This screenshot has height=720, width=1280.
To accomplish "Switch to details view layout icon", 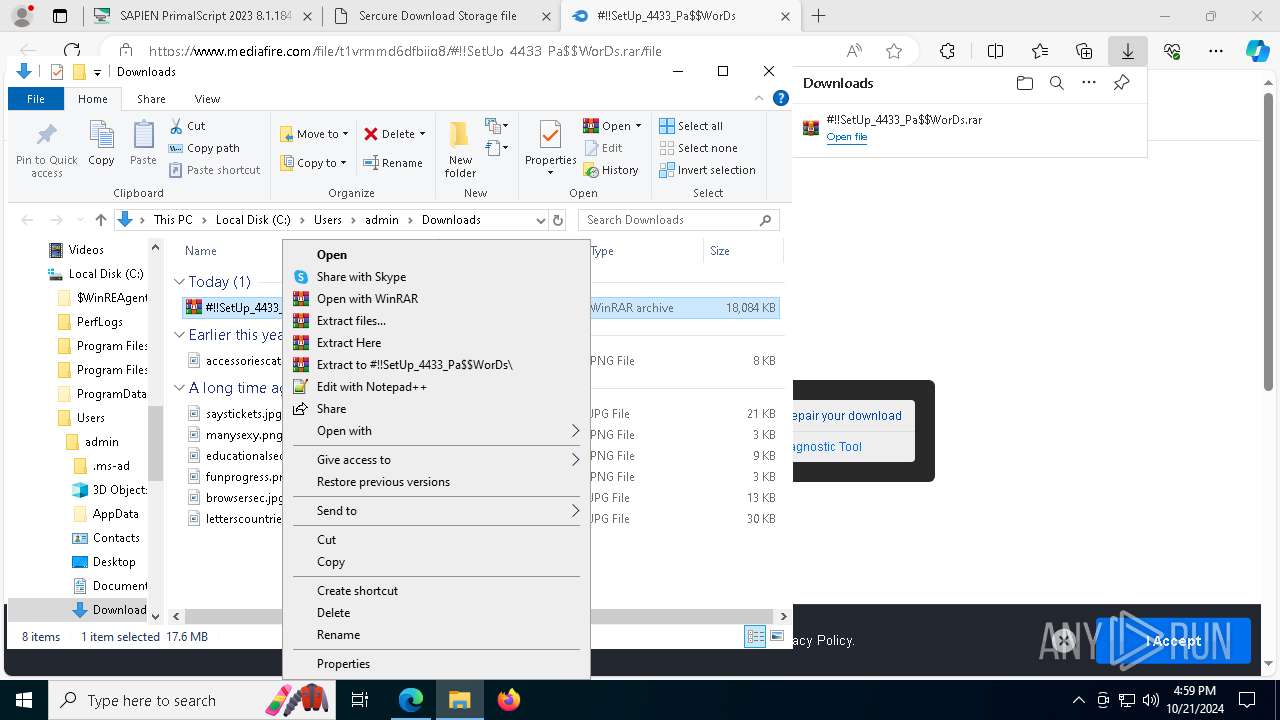I will [755, 636].
